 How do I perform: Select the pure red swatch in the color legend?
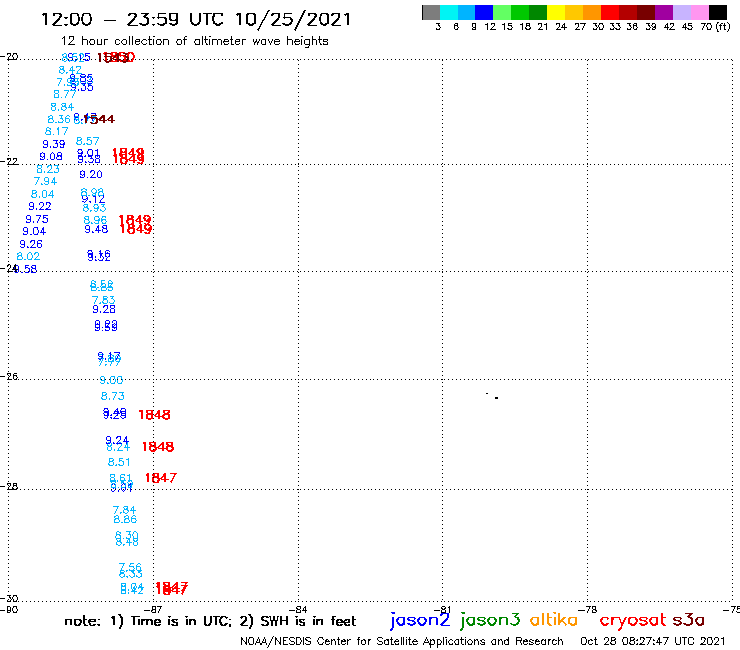click(610, 12)
